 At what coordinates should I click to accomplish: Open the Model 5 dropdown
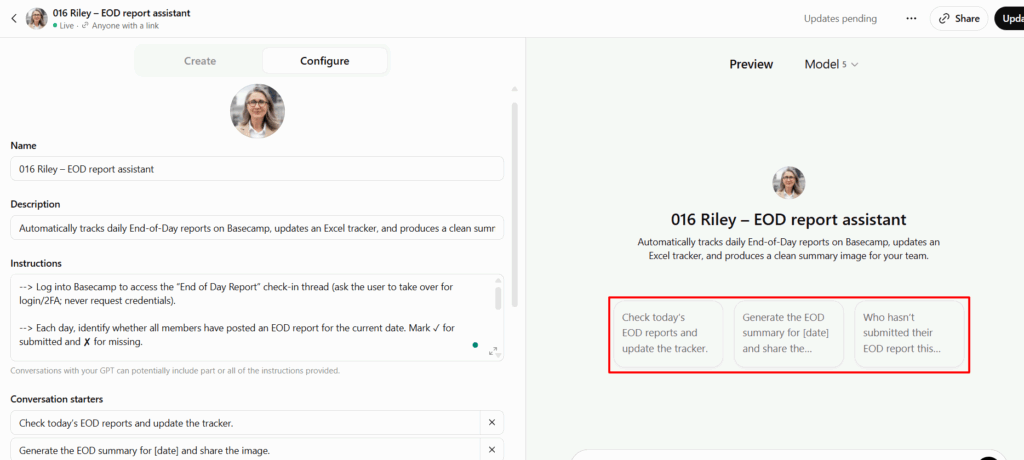point(831,64)
